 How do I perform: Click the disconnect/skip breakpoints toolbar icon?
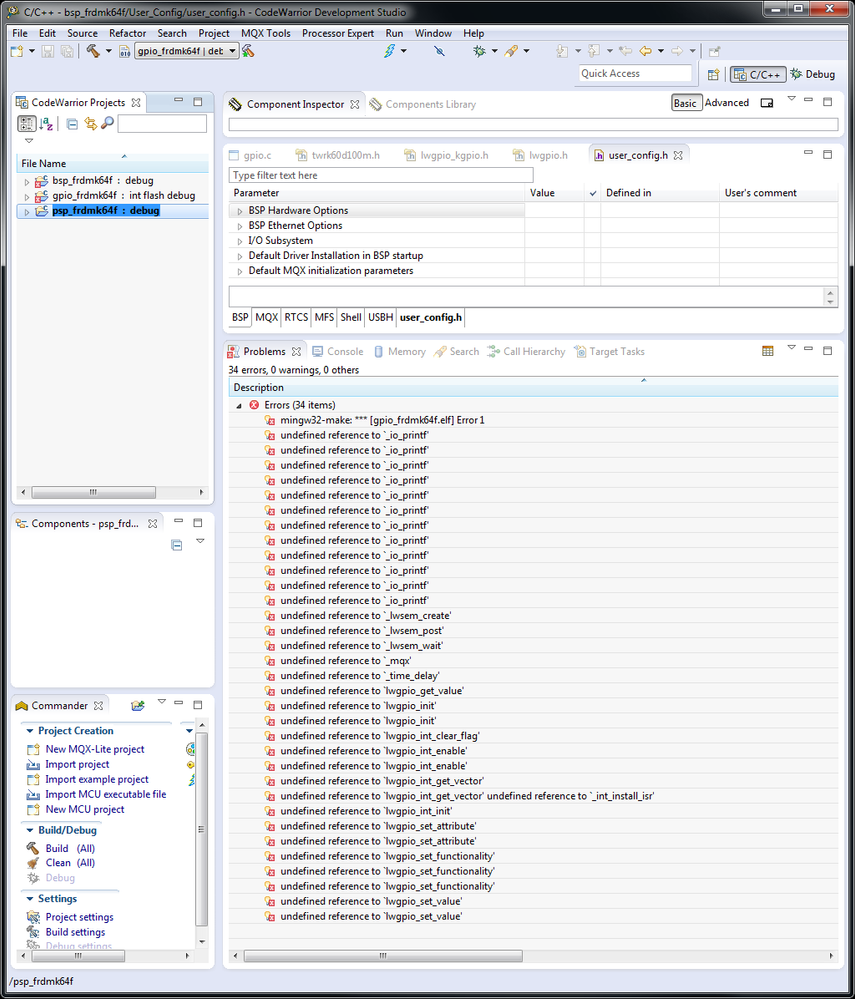pyautogui.click(x=439, y=51)
